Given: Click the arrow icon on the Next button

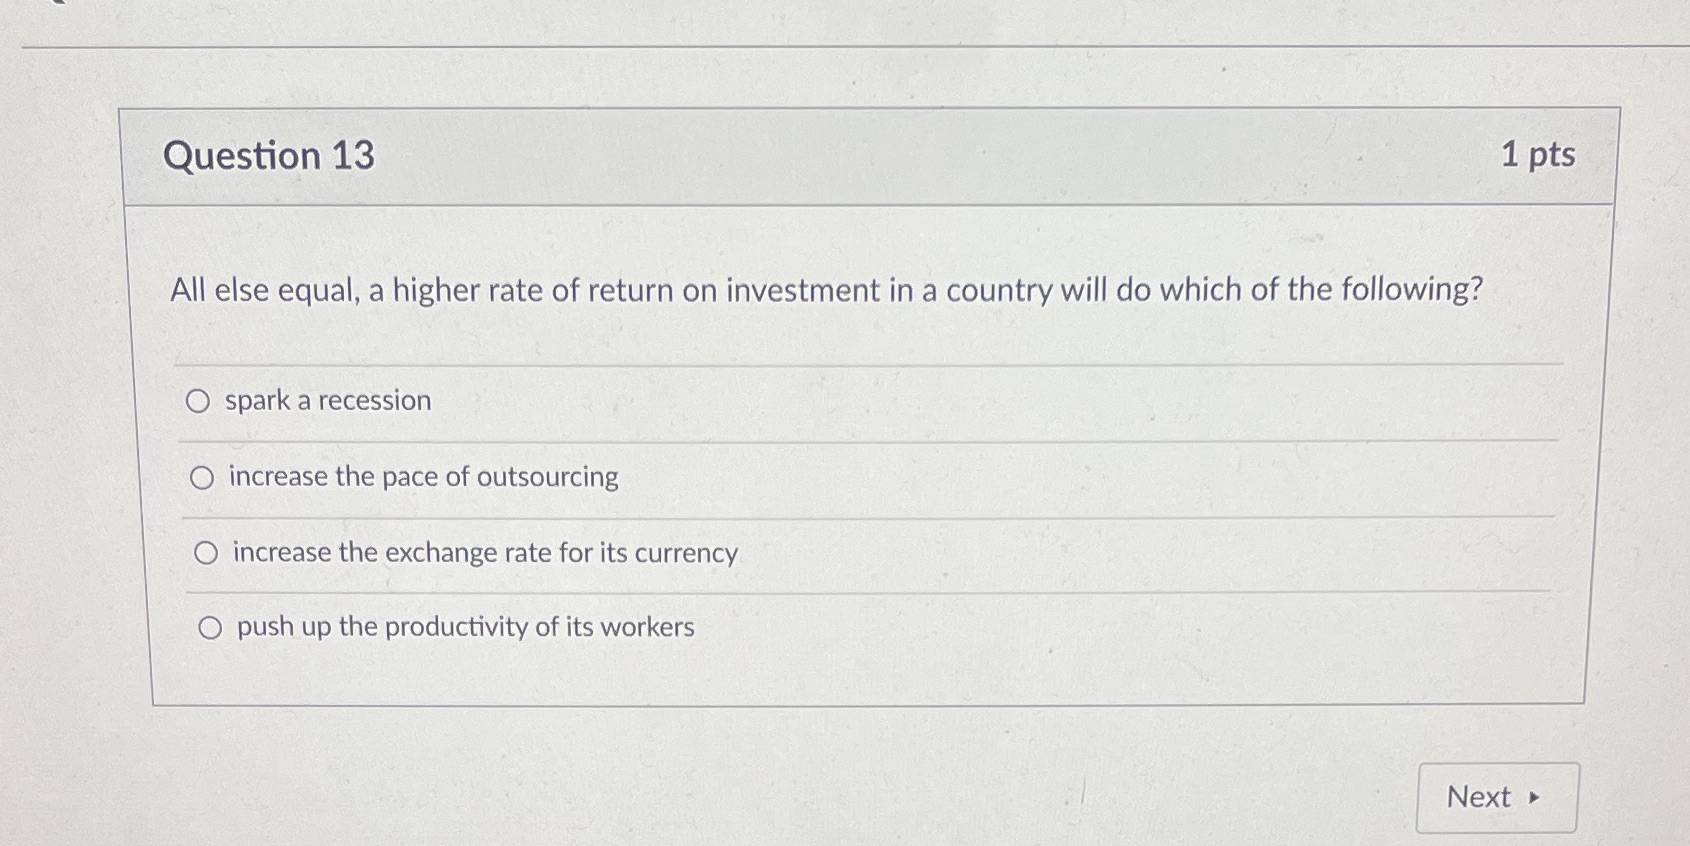Looking at the screenshot, I should [x=1536, y=798].
